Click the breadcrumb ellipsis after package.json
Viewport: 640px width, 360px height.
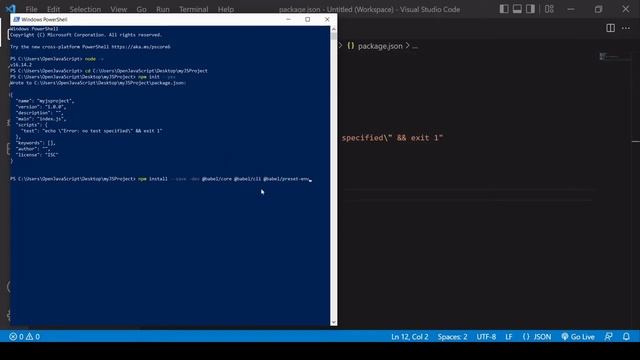tap(415, 47)
